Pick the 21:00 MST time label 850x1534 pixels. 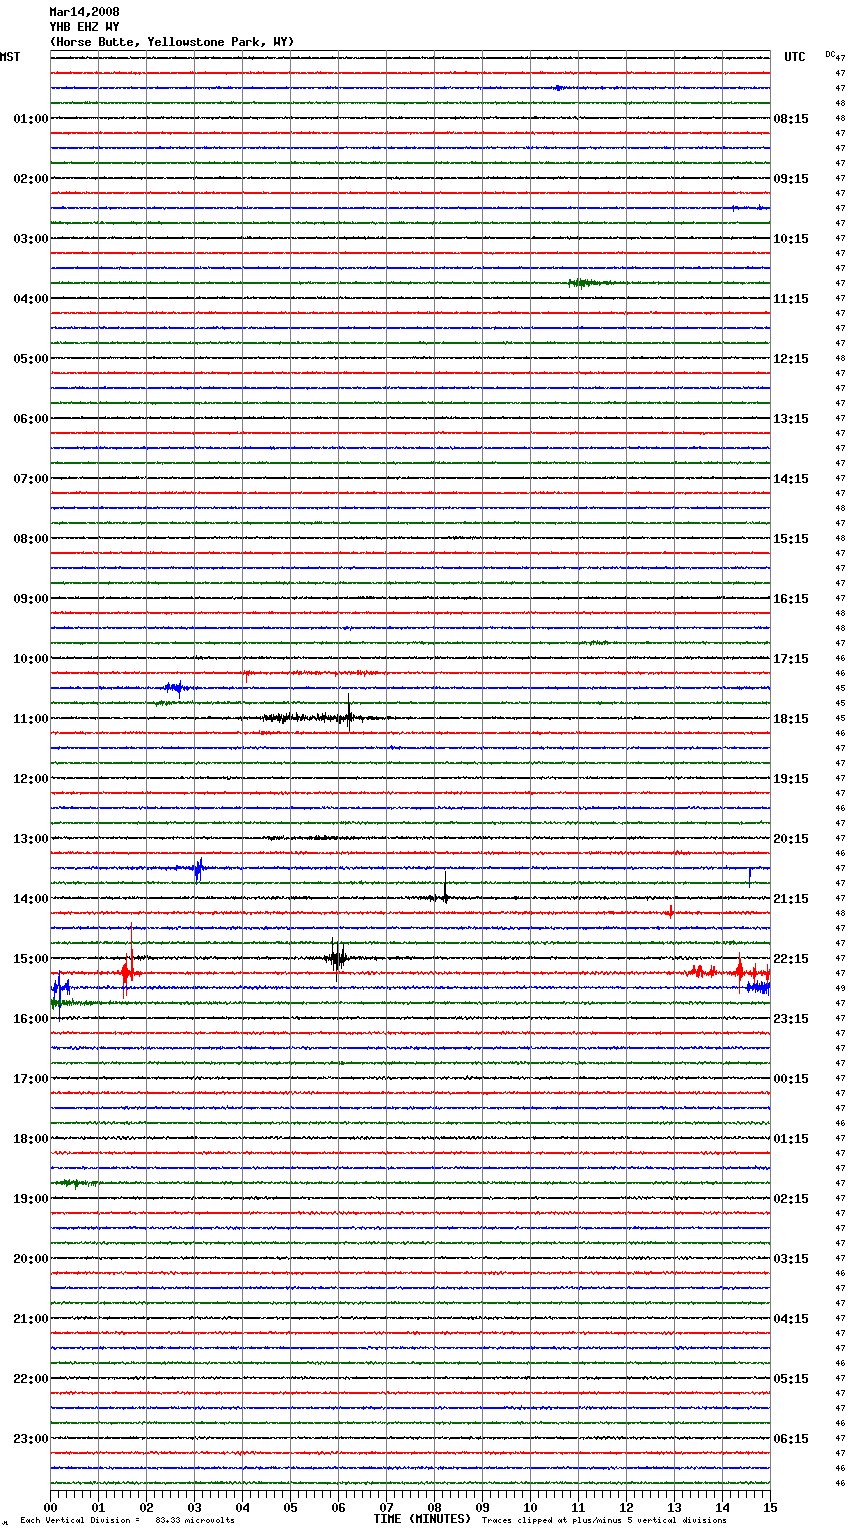click(31, 1319)
